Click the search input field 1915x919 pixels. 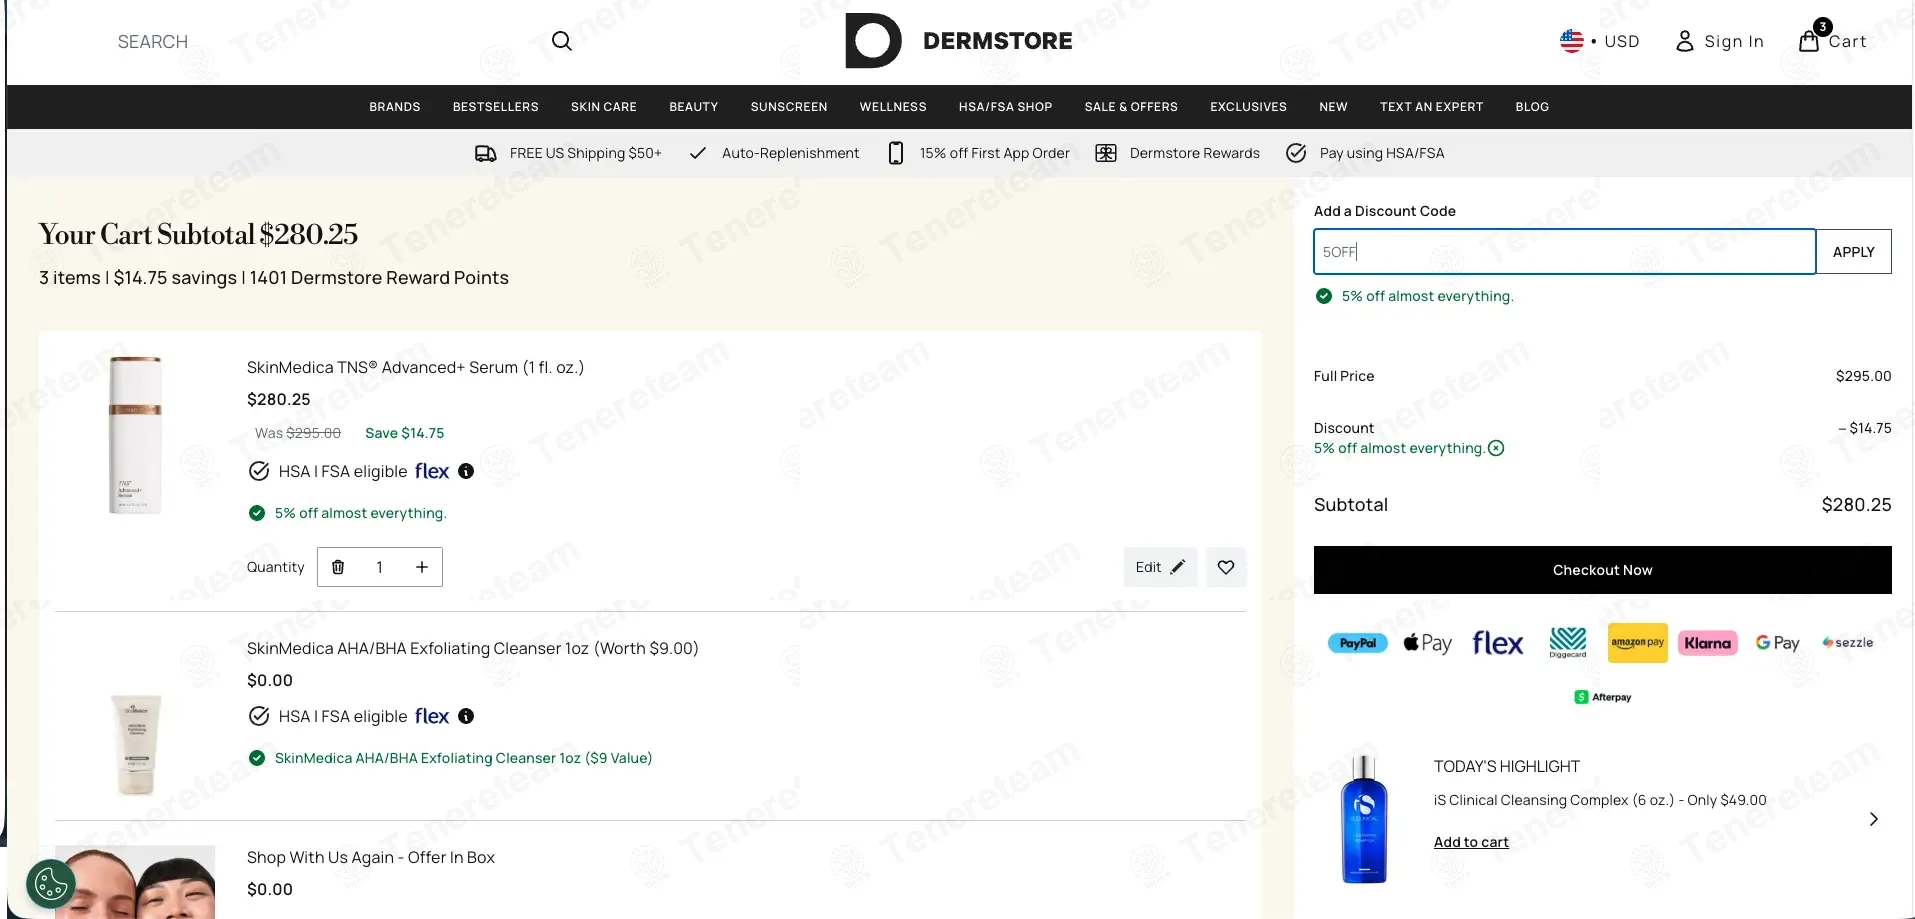(x=325, y=41)
